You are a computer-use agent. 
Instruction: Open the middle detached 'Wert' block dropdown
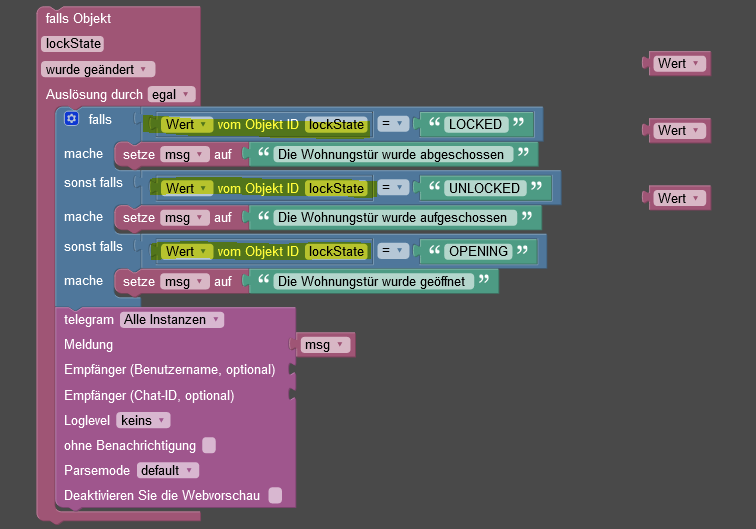[x=679, y=131]
